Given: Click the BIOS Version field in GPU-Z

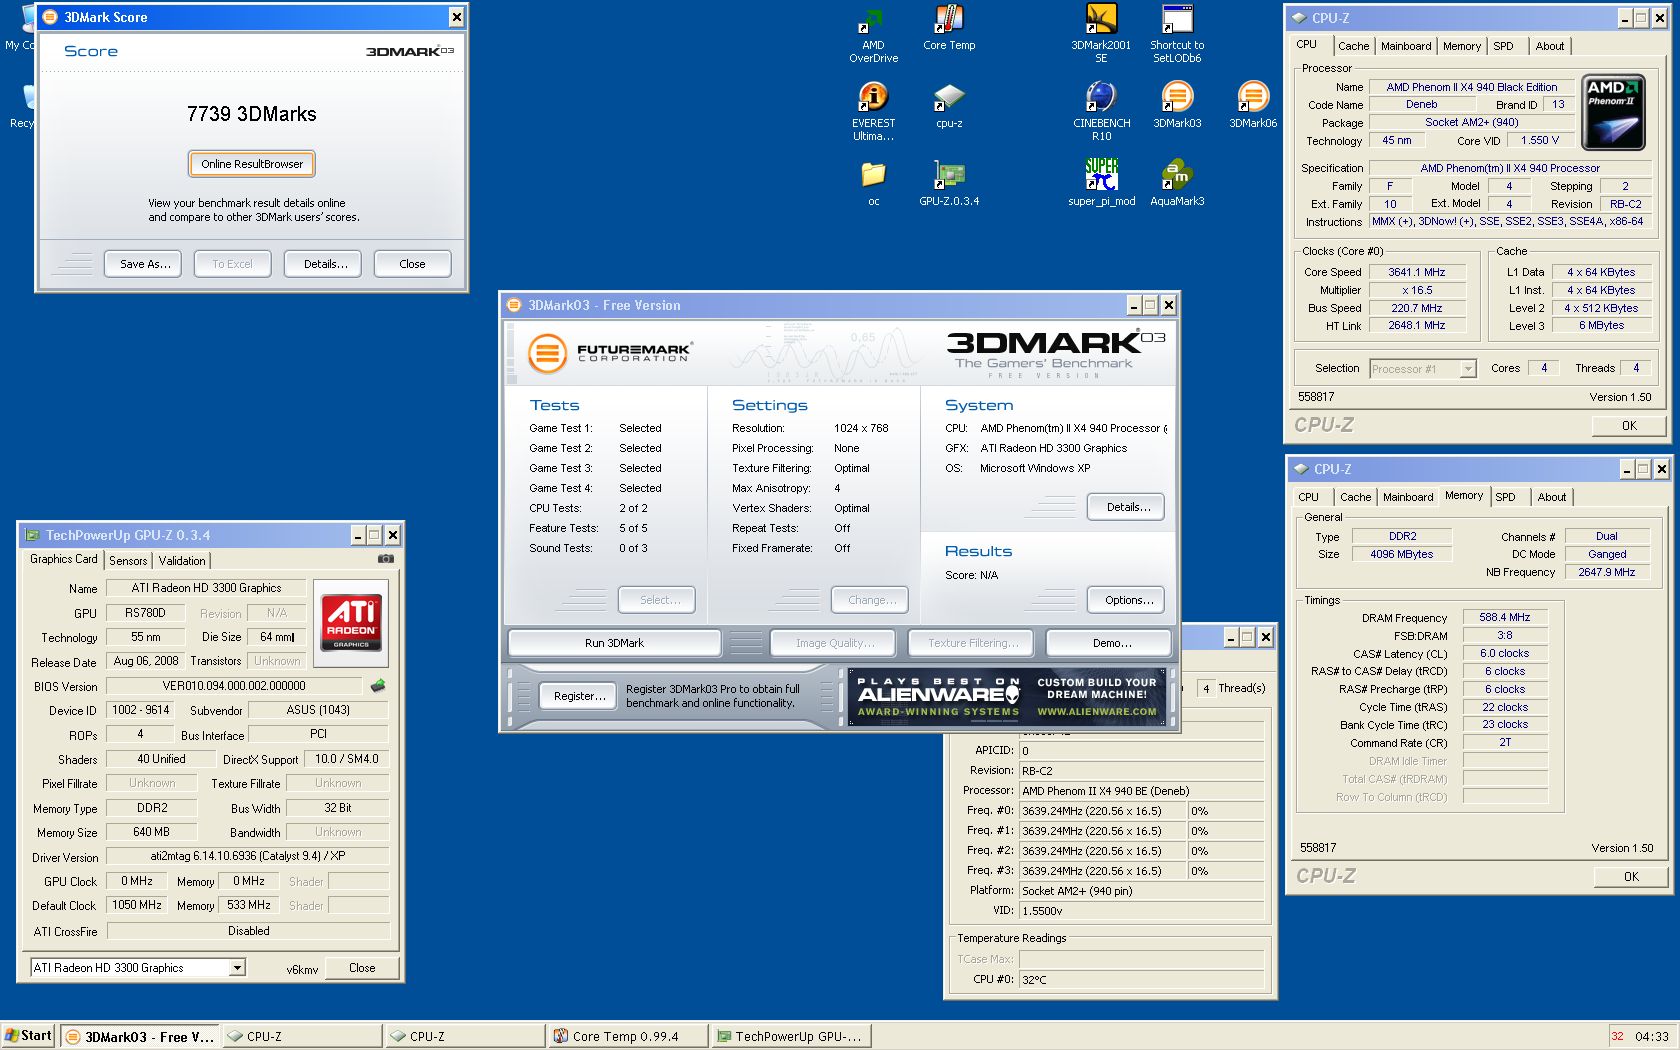Looking at the screenshot, I should (x=234, y=686).
